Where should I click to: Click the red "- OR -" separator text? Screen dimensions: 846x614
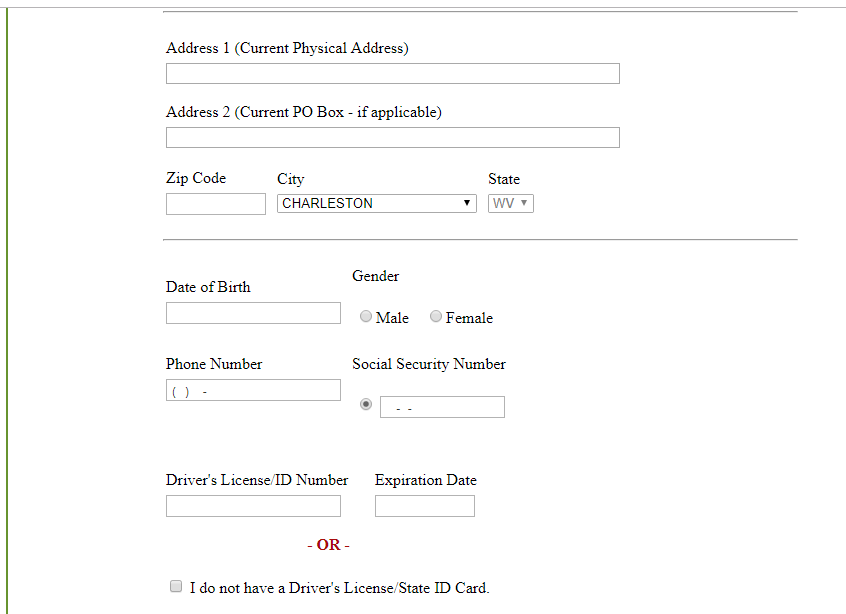click(x=328, y=545)
